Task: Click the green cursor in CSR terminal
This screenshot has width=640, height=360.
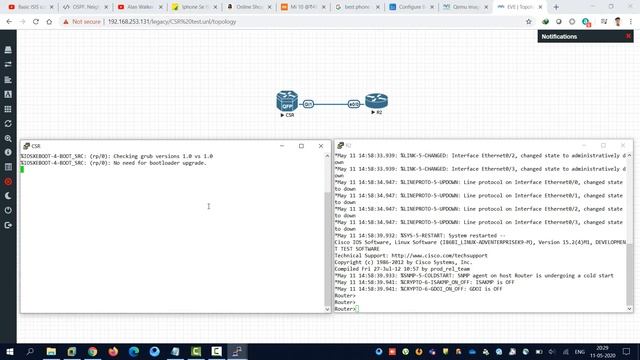Action: (22, 169)
